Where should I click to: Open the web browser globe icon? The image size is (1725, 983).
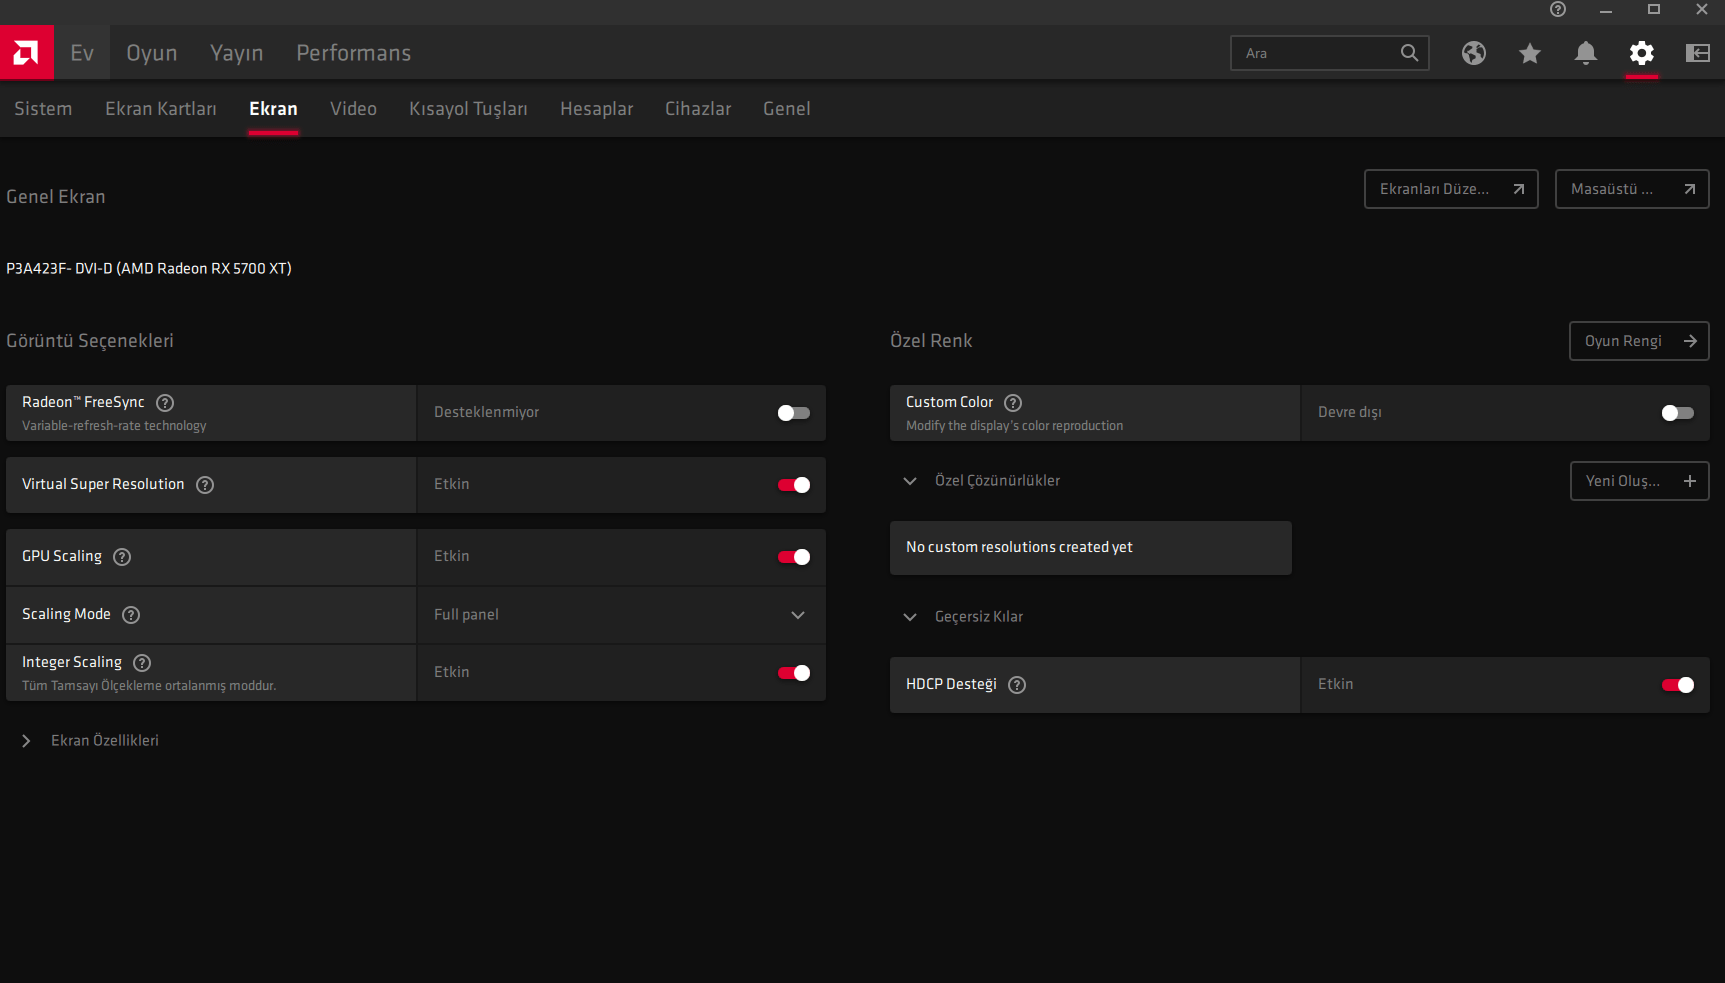pyautogui.click(x=1473, y=53)
